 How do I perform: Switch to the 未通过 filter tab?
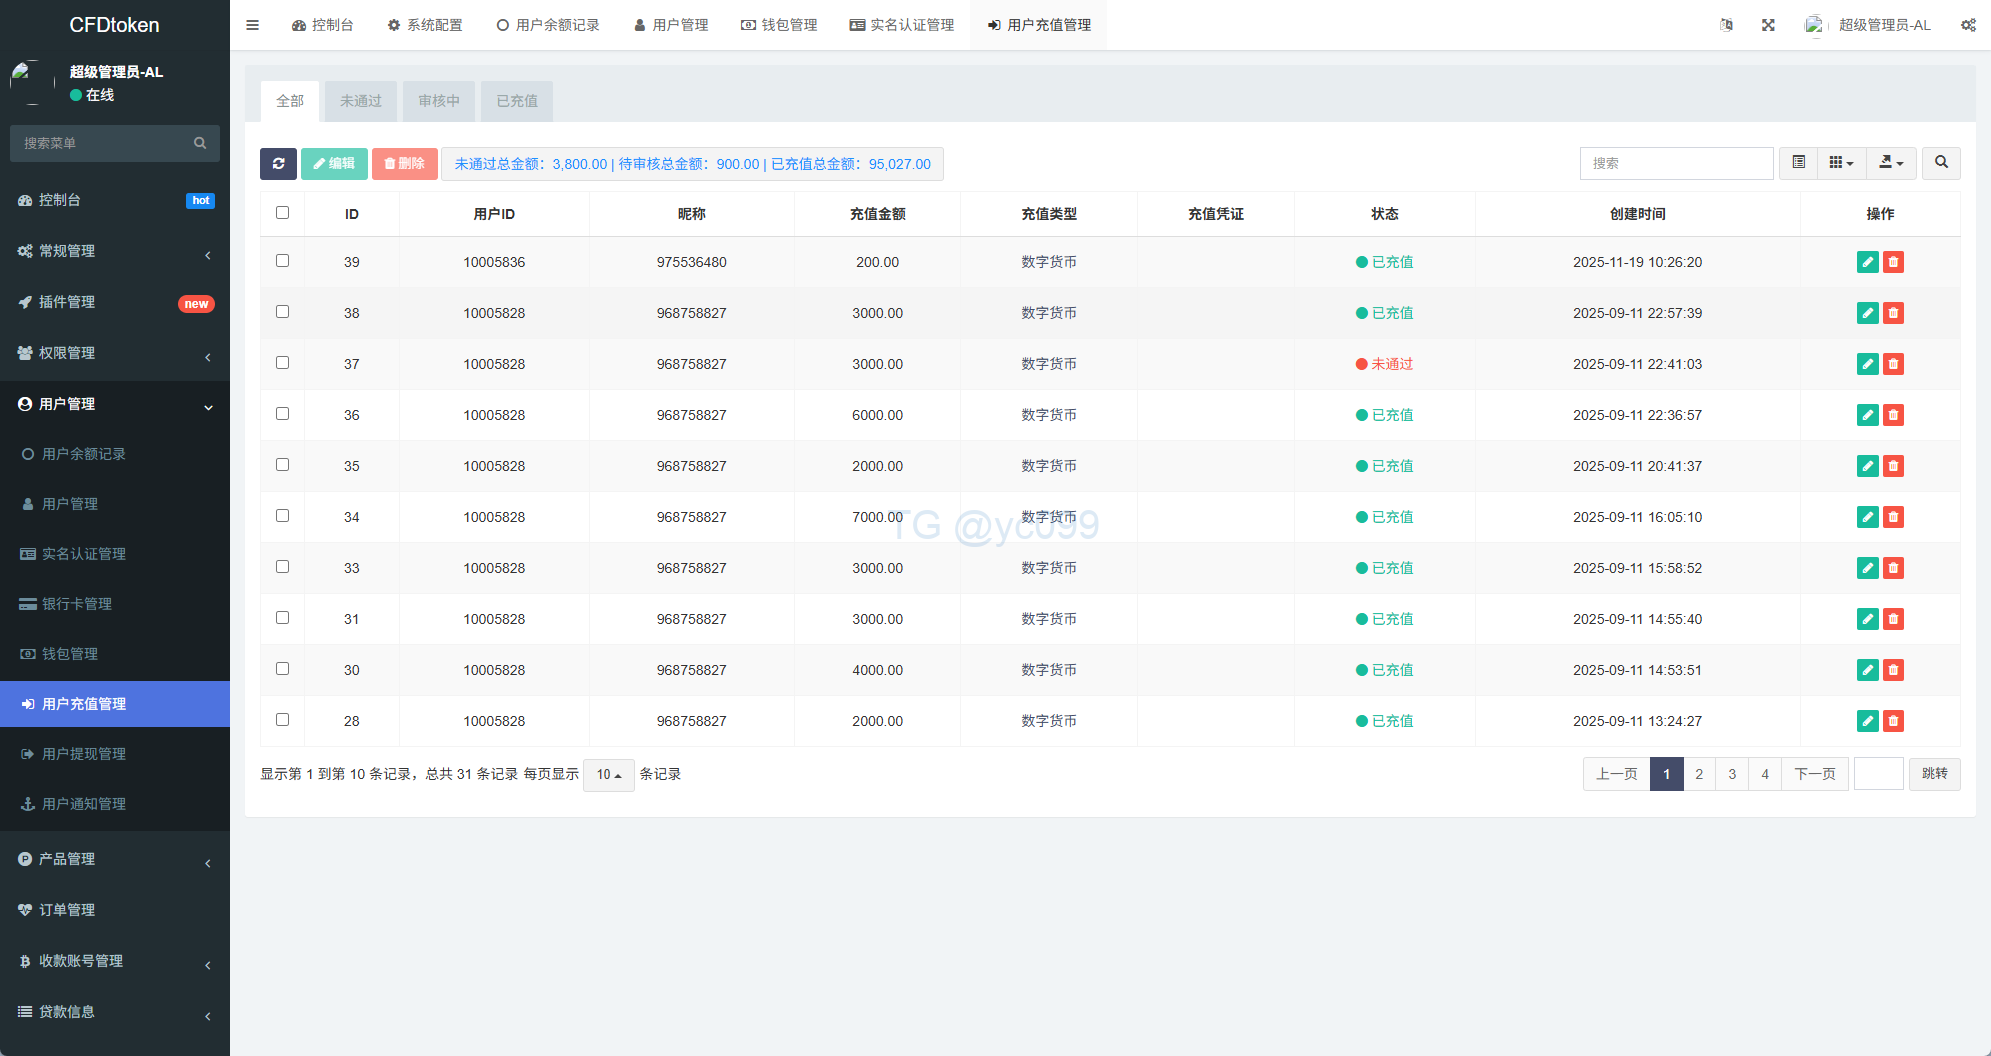(x=360, y=101)
